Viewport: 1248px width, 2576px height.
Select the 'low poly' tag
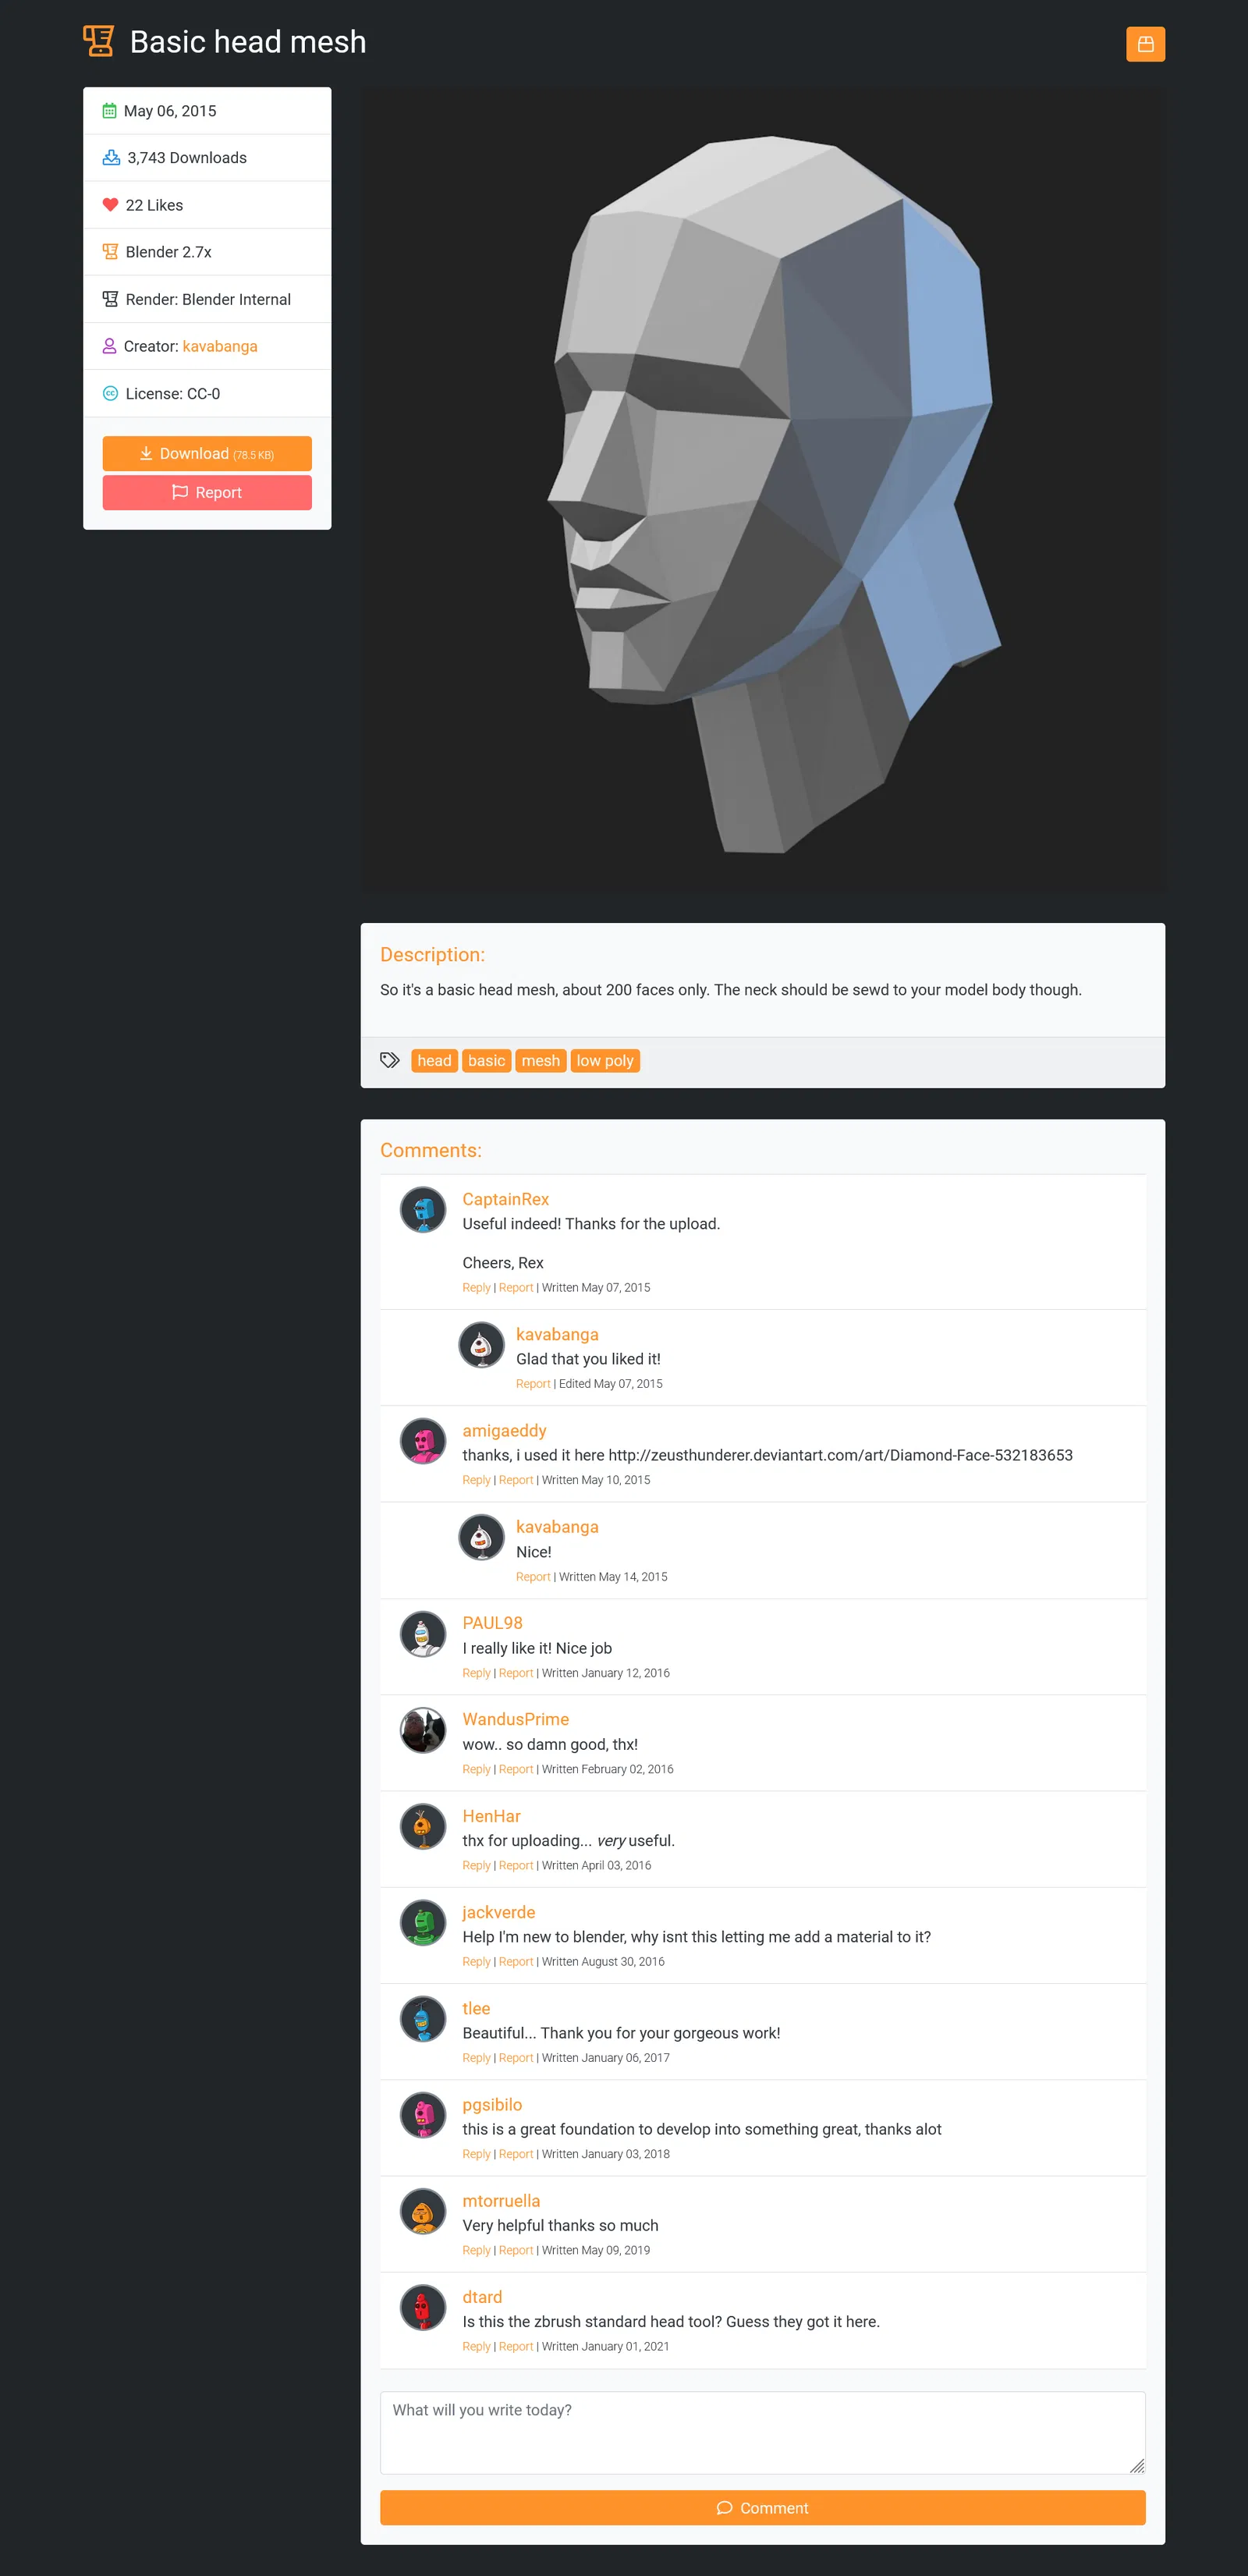pos(605,1060)
